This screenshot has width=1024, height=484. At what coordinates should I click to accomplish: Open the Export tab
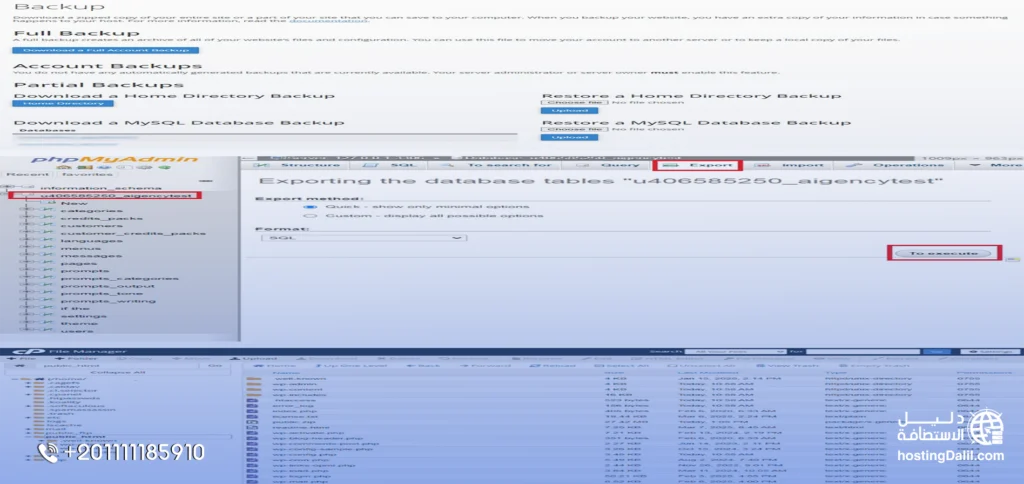[697, 166]
